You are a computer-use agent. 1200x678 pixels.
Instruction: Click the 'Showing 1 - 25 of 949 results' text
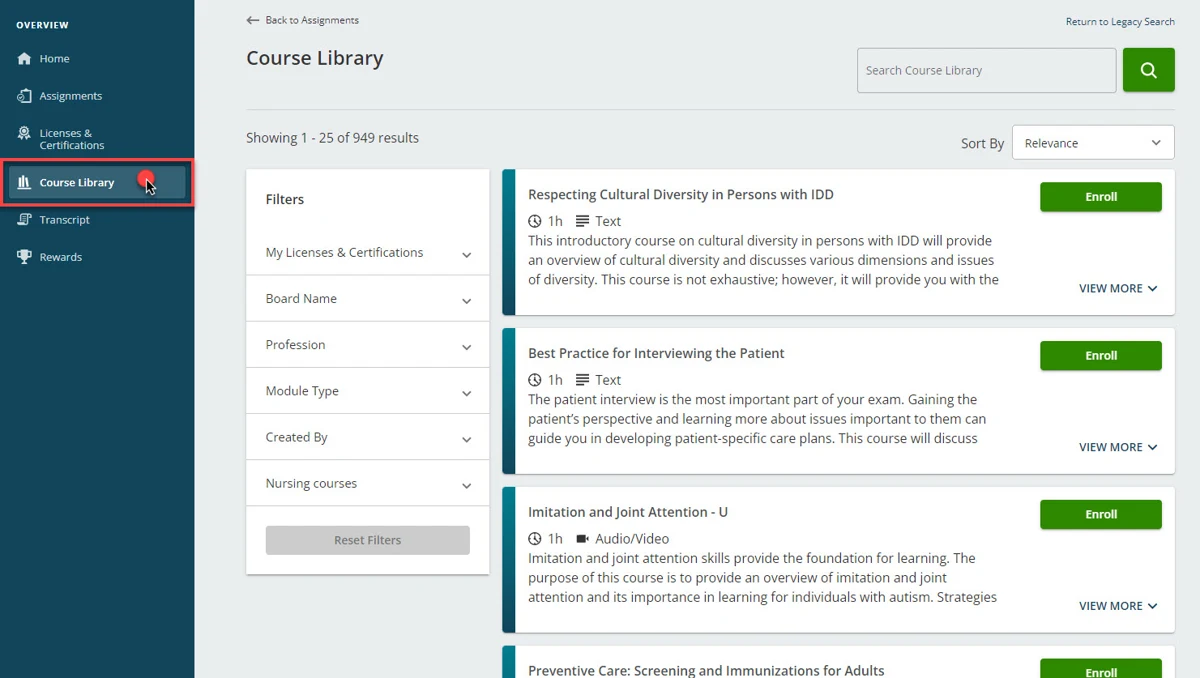[x=332, y=138]
